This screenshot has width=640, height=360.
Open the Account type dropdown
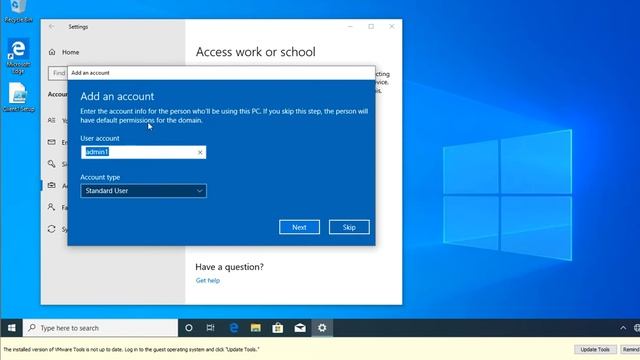click(x=143, y=191)
